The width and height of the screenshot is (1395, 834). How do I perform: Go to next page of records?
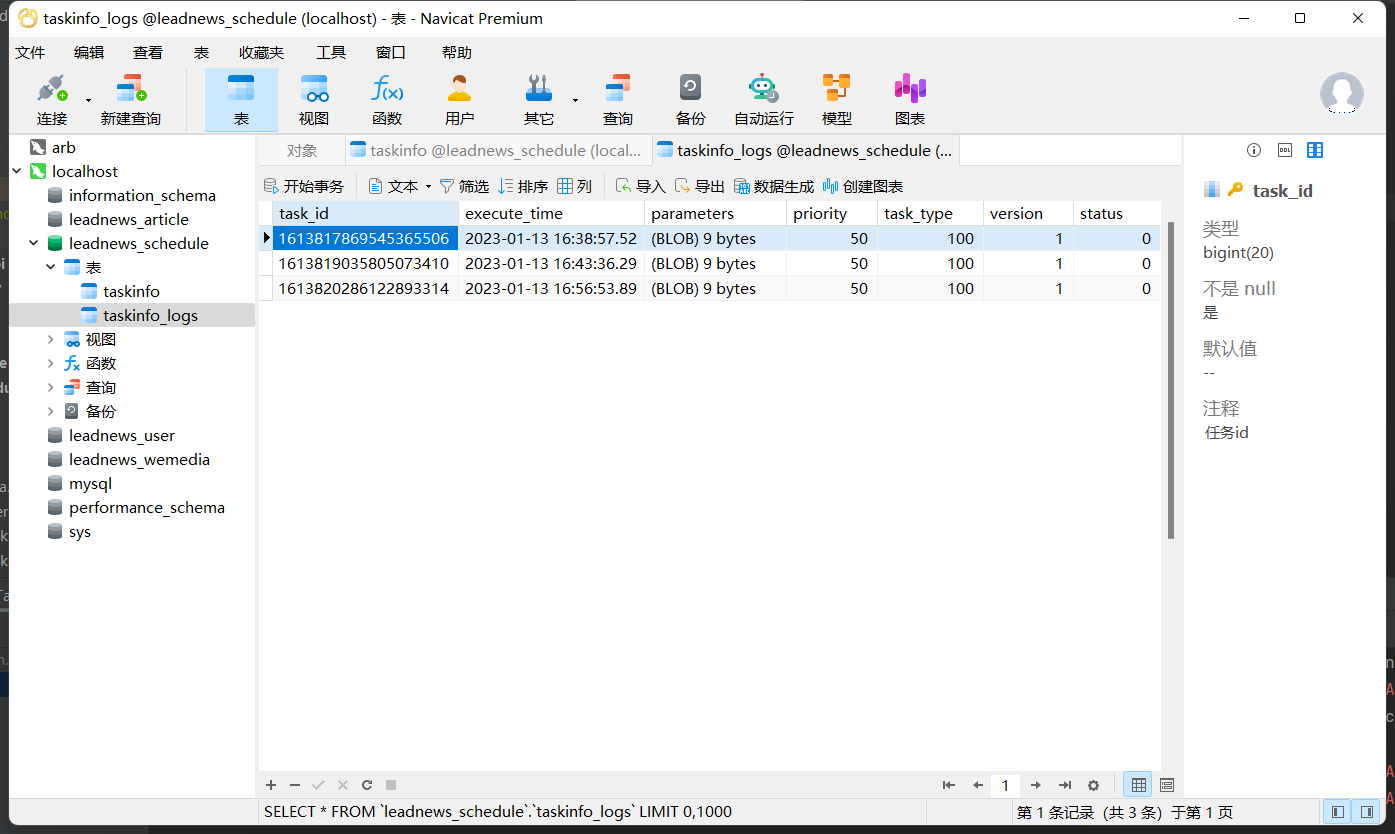pos(1036,785)
